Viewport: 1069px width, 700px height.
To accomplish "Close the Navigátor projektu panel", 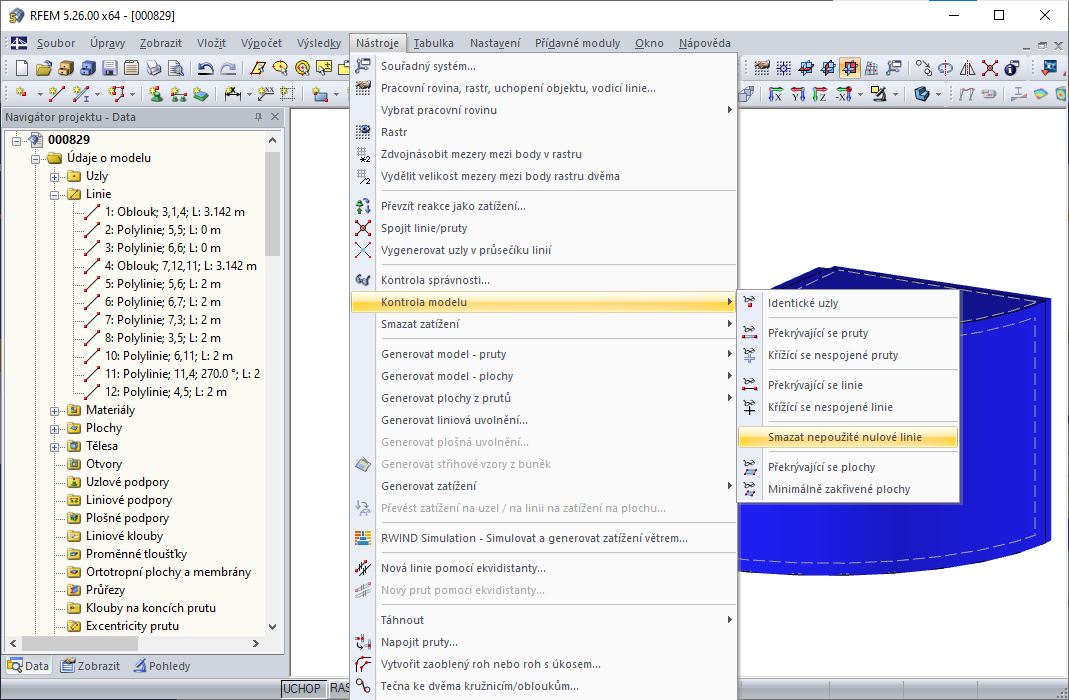I will (275, 117).
